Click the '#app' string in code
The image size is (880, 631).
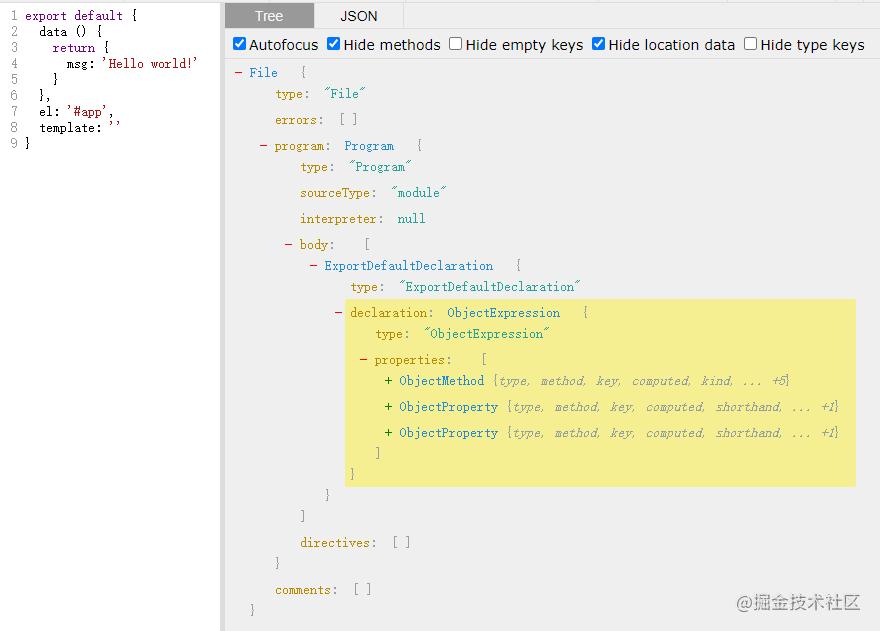pyautogui.click(x=88, y=111)
